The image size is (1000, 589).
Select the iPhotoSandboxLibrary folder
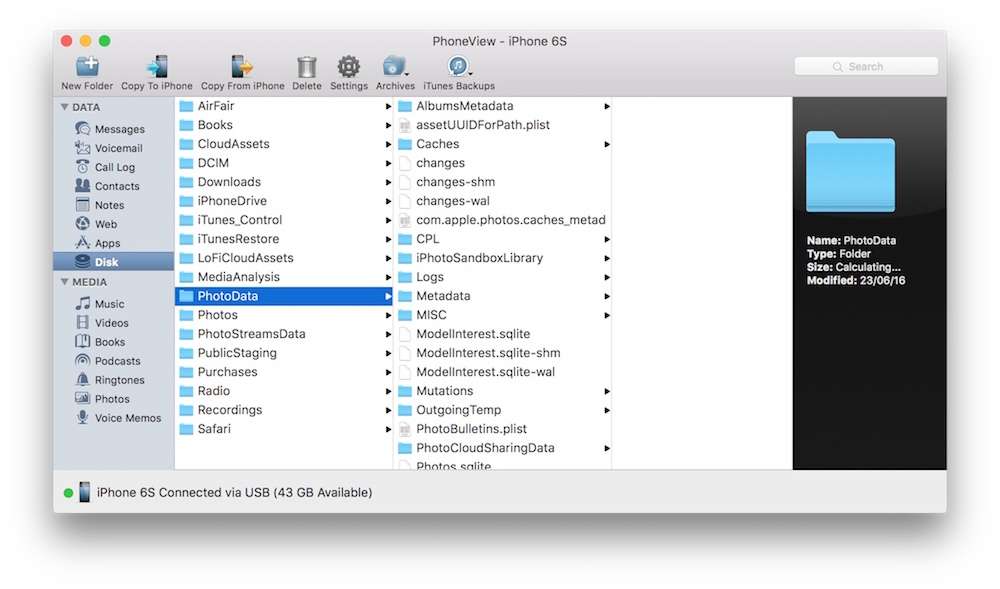pos(503,258)
